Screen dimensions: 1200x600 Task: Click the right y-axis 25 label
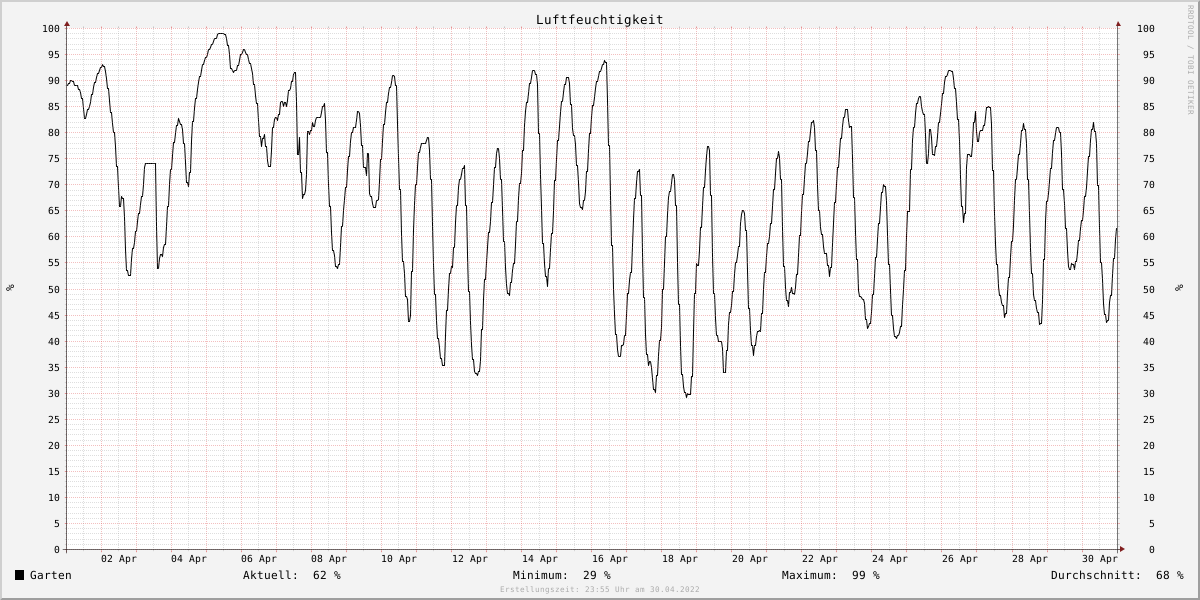1149,420
